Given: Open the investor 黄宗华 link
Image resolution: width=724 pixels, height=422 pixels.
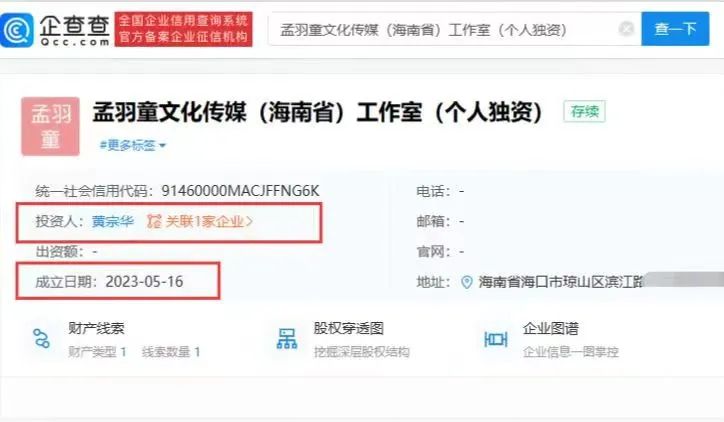Looking at the screenshot, I should [x=113, y=221].
